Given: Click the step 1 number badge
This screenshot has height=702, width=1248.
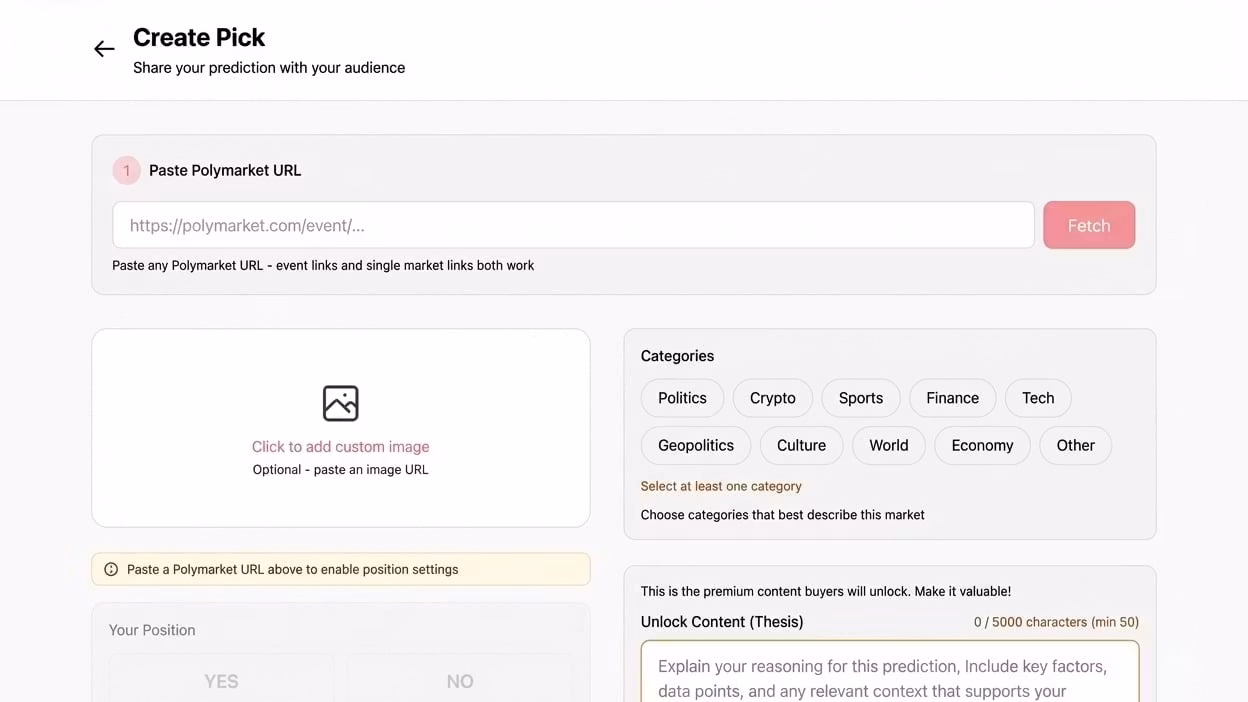Looking at the screenshot, I should pos(126,170).
